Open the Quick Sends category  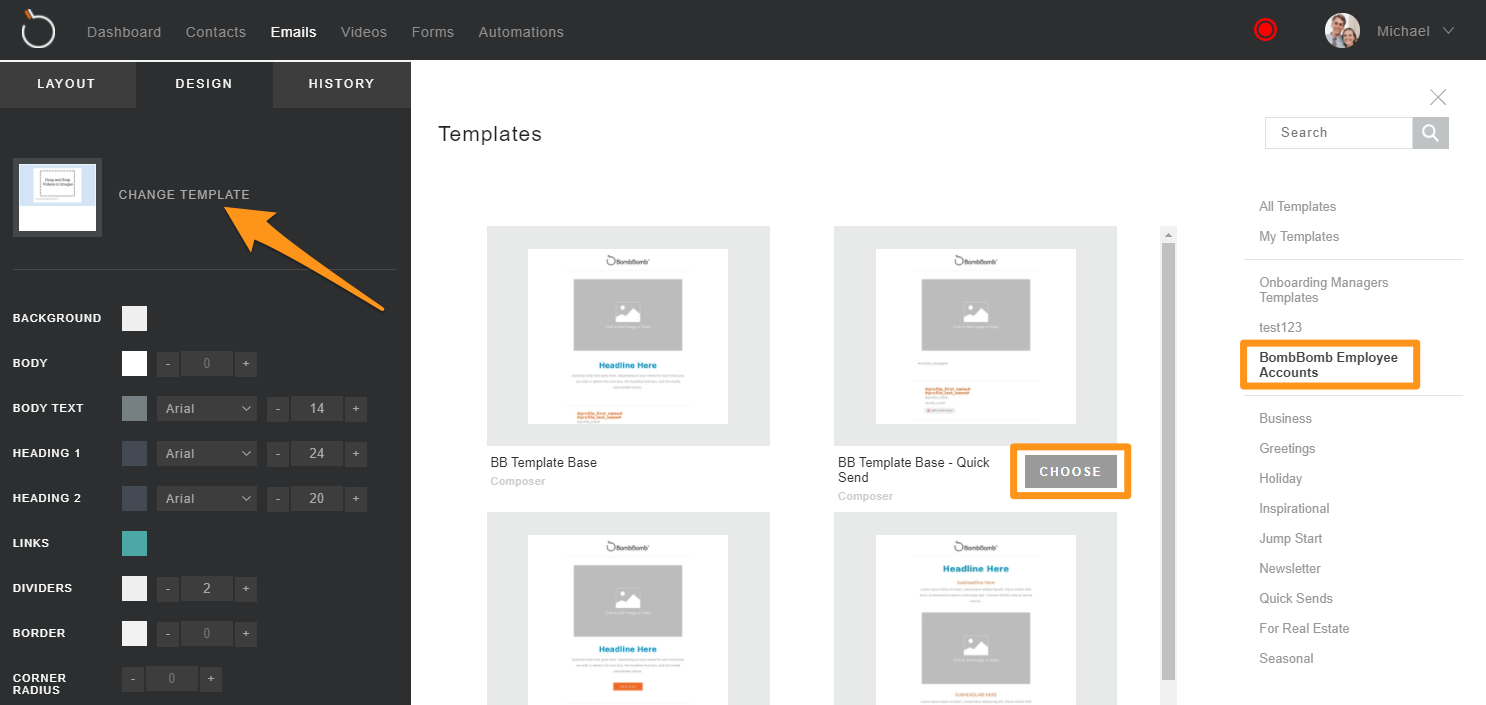point(1296,599)
